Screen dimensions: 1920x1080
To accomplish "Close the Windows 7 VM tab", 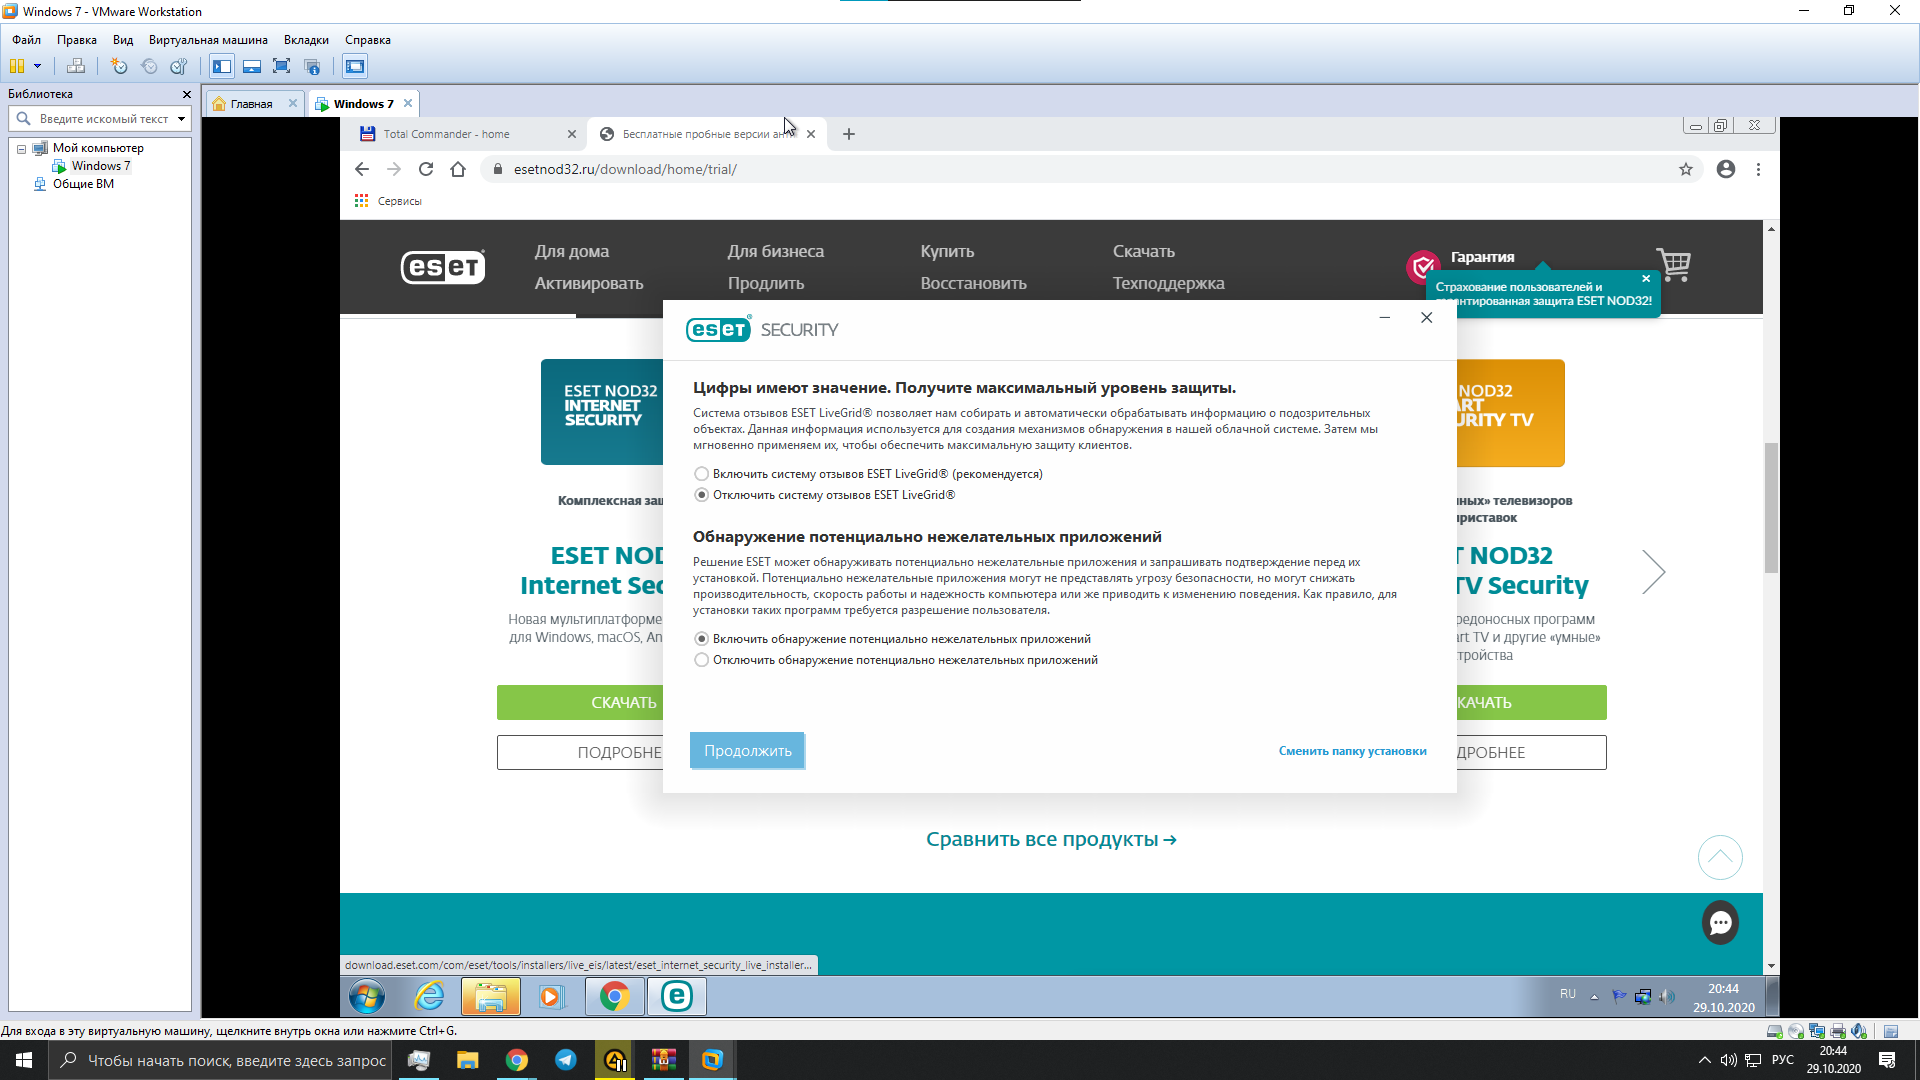I will pos(408,104).
